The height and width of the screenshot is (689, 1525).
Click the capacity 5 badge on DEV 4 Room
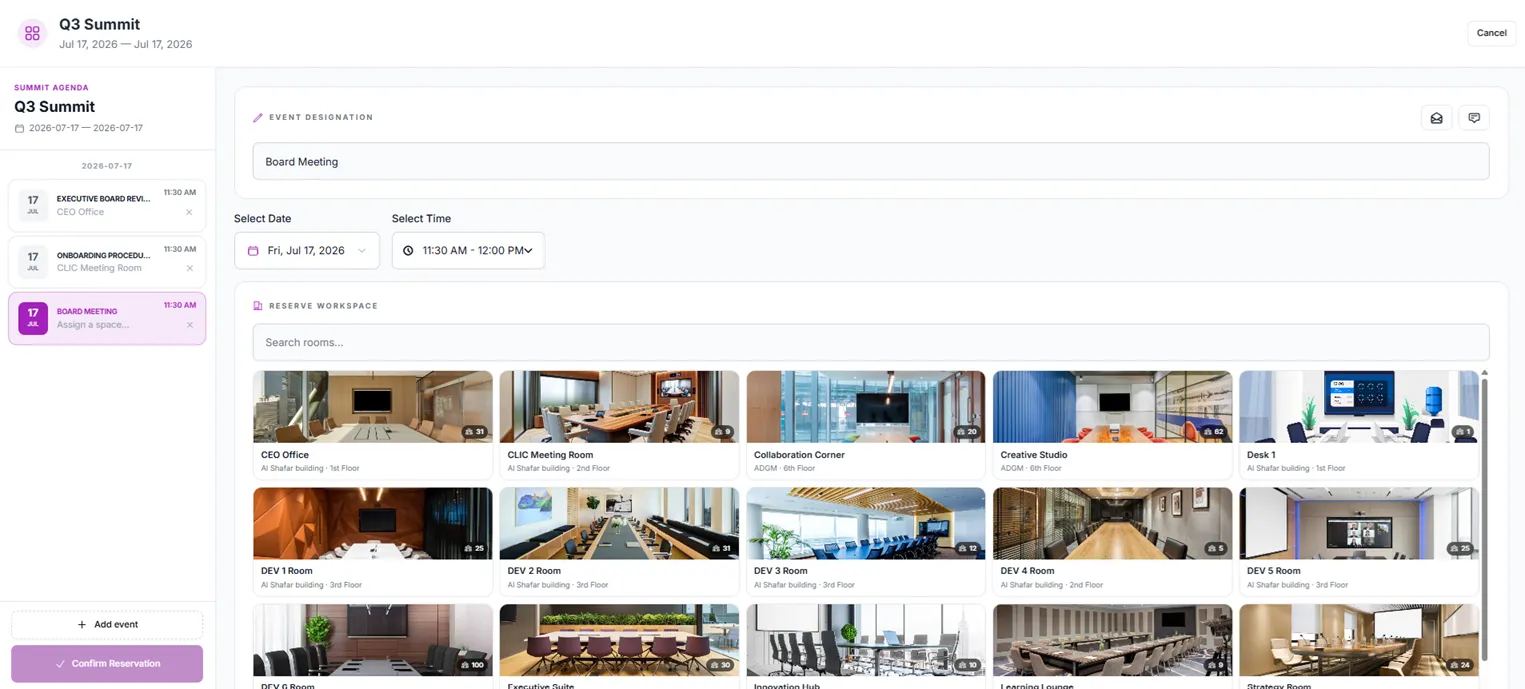click(1216, 549)
